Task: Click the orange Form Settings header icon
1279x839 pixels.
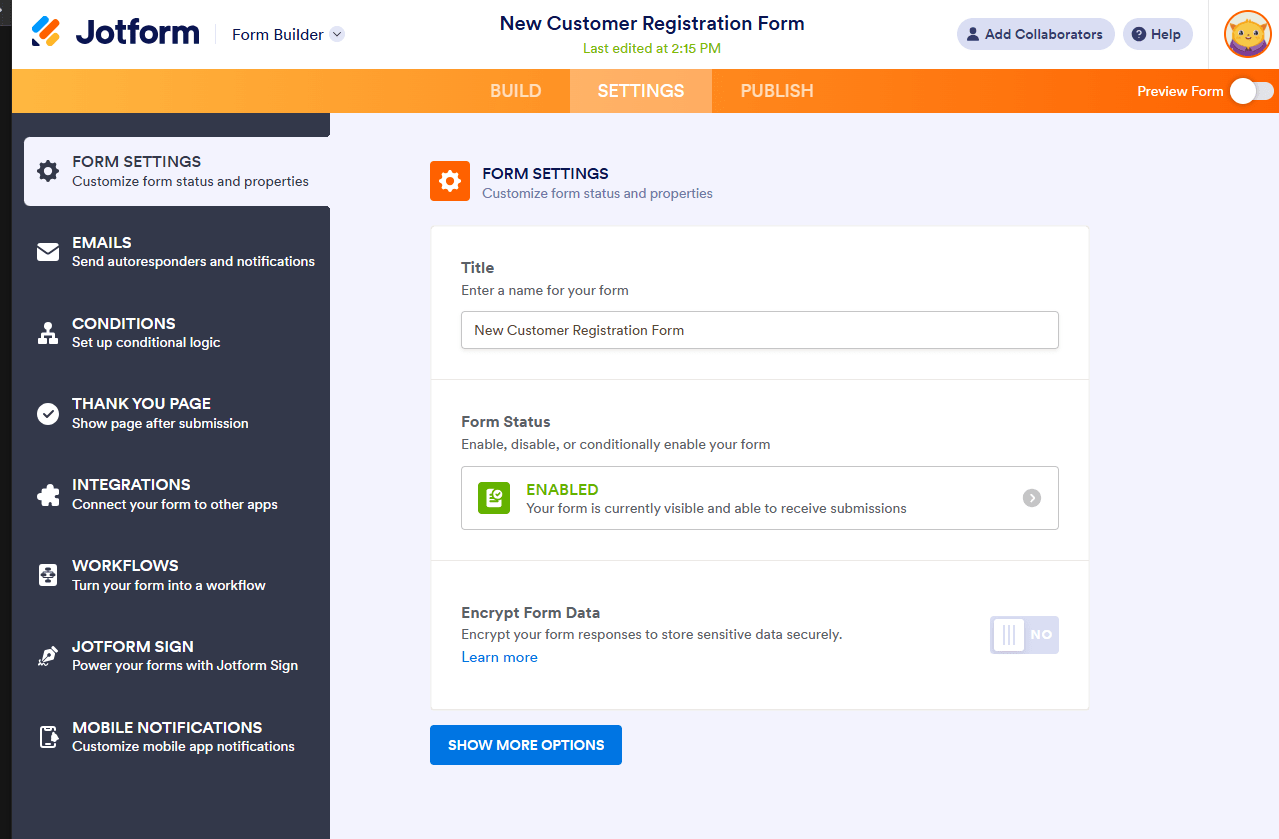Action: pyautogui.click(x=450, y=181)
